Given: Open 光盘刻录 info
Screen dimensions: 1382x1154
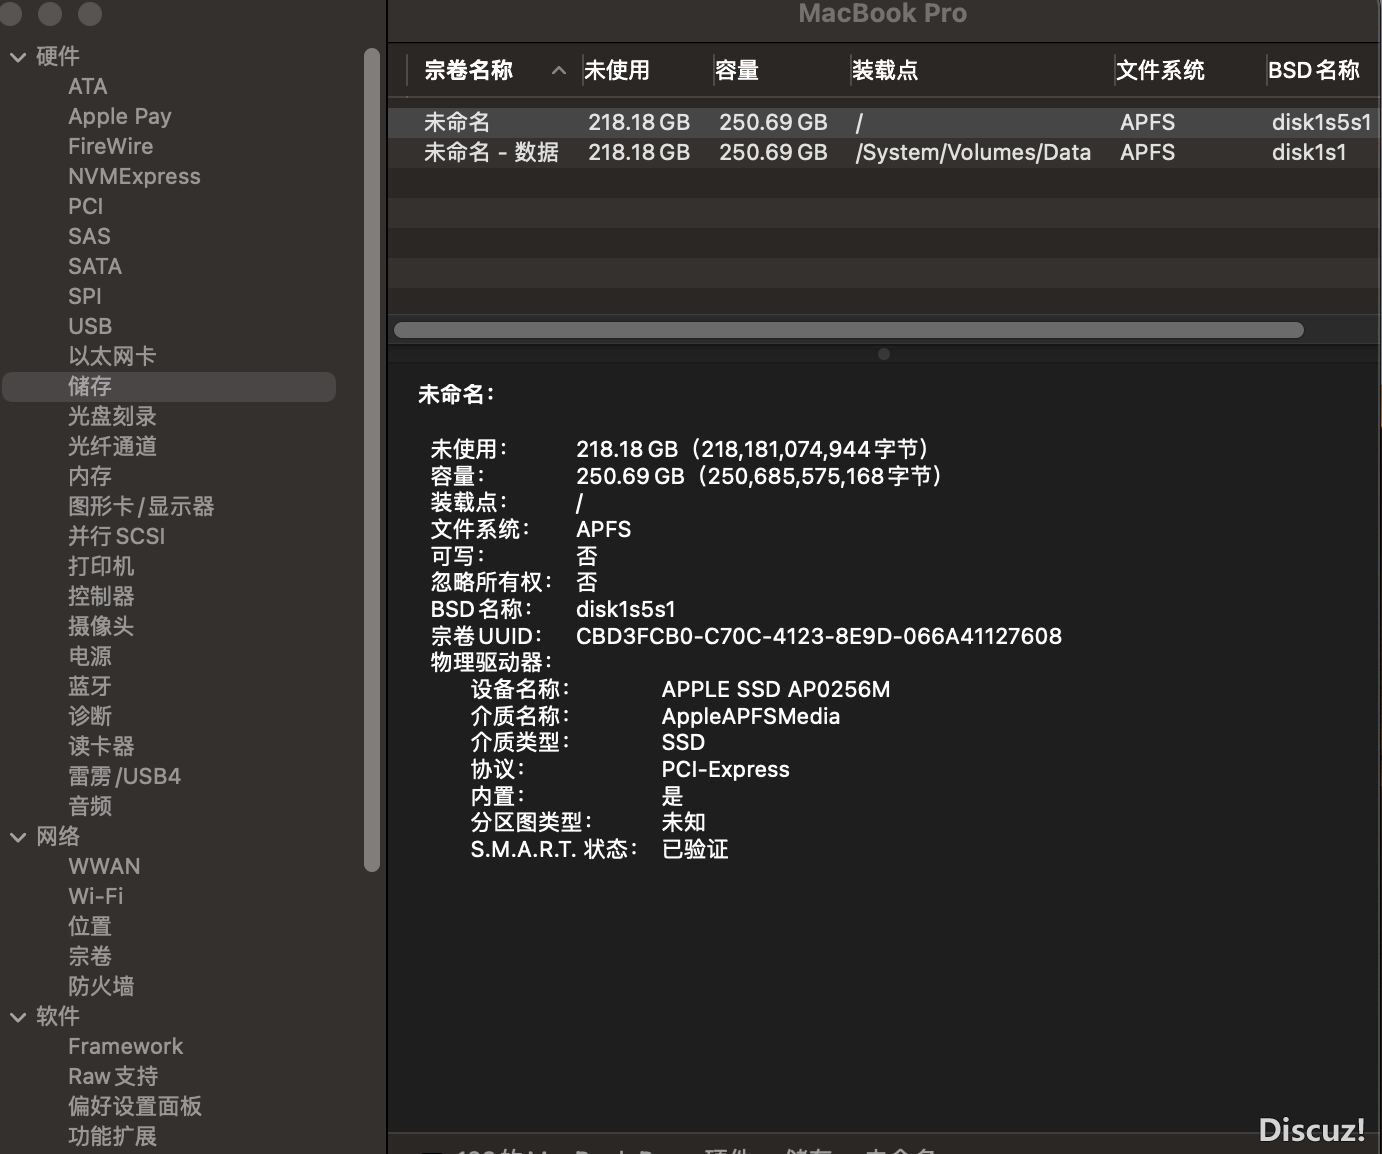Looking at the screenshot, I should pyautogui.click(x=112, y=417).
